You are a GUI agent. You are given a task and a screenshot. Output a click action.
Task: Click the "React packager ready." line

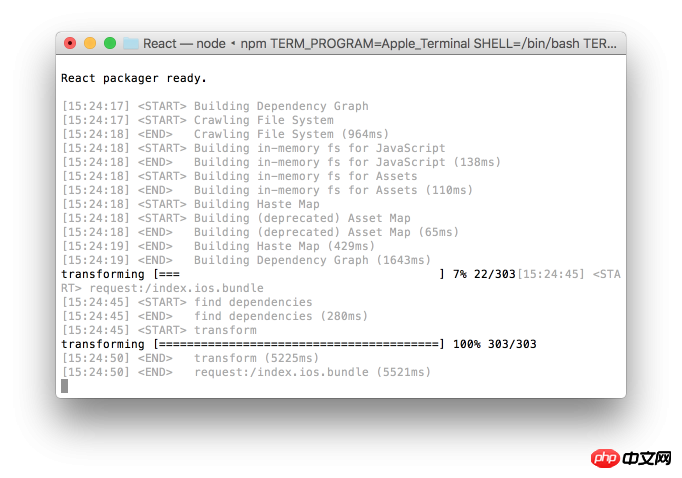click(134, 78)
